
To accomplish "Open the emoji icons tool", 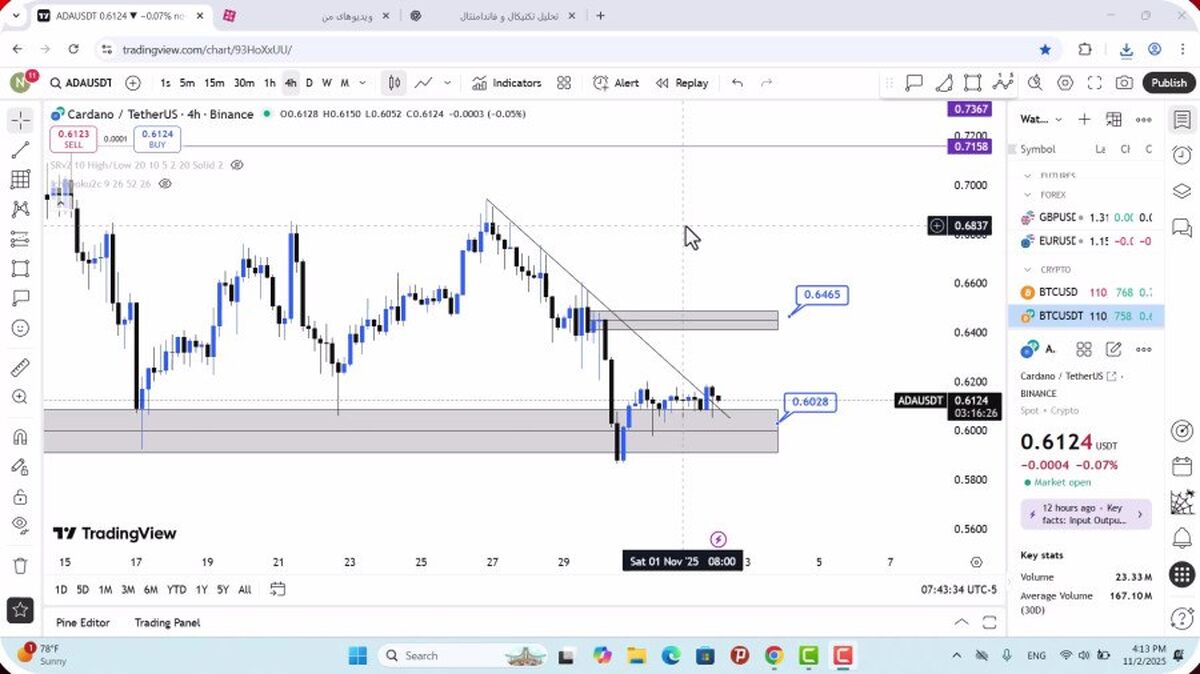I will click(20, 328).
